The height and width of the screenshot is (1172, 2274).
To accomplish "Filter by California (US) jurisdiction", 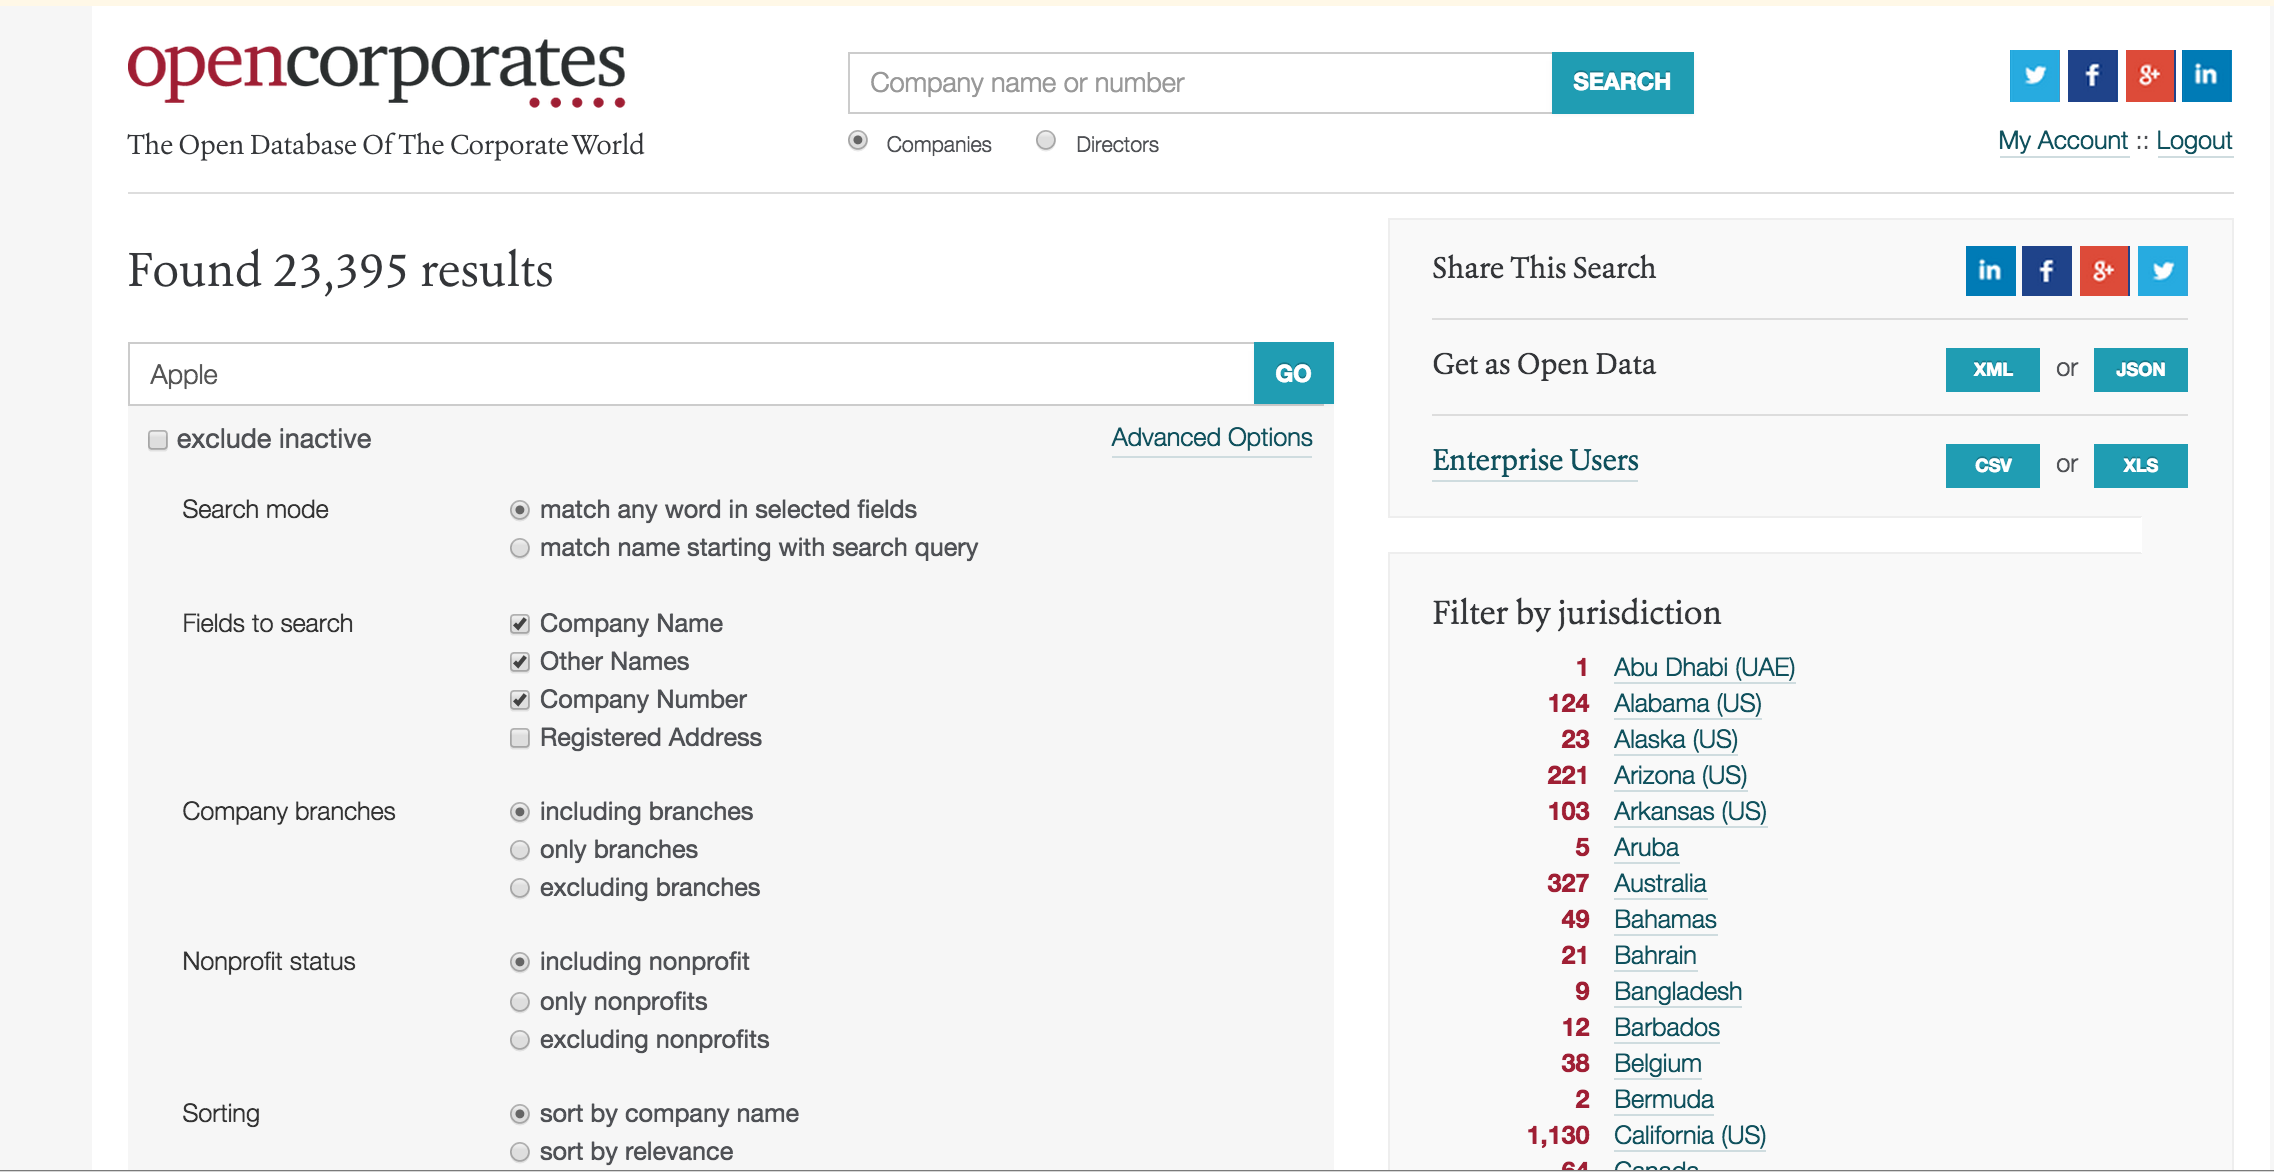I will click(x=1689, y=1136).
